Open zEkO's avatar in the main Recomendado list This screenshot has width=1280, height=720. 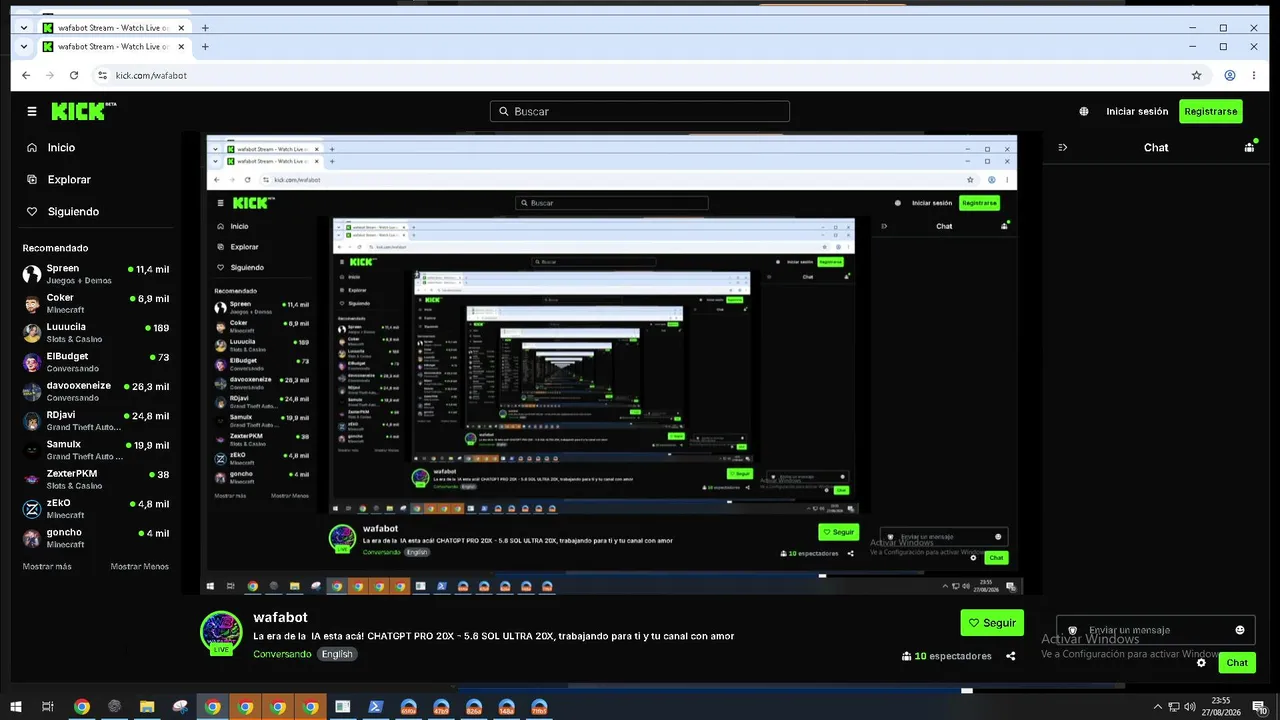pos(32,509)
